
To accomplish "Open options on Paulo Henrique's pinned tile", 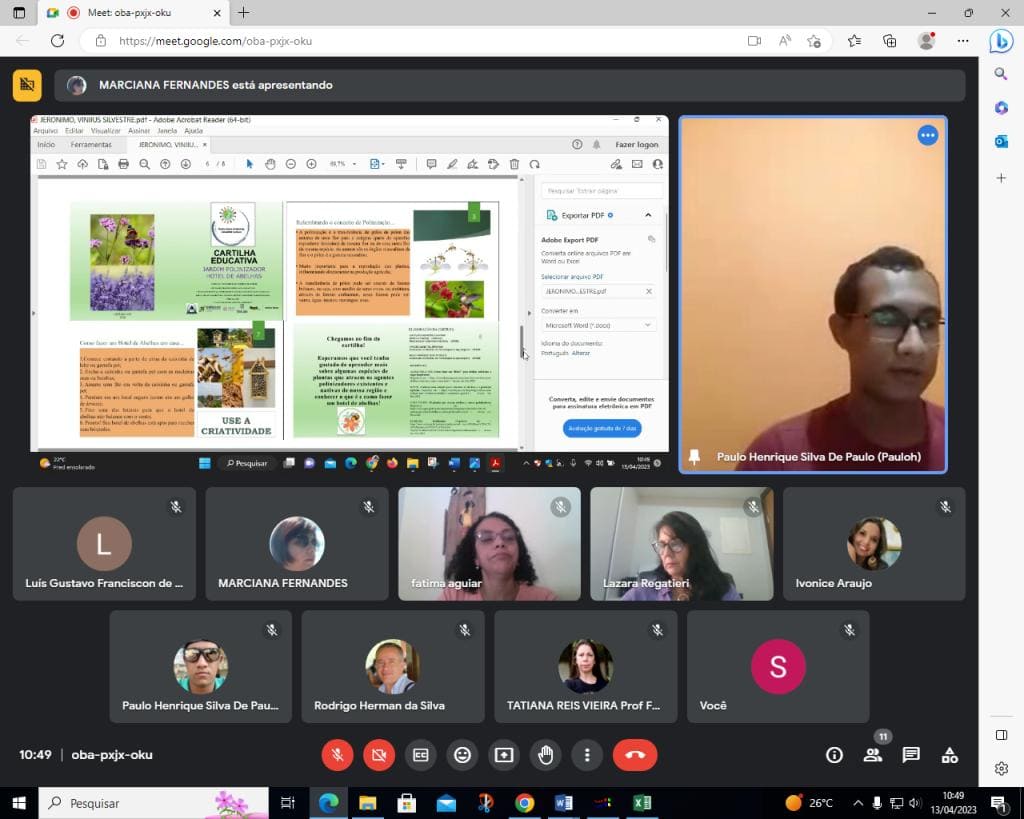I will pos(927,135).
